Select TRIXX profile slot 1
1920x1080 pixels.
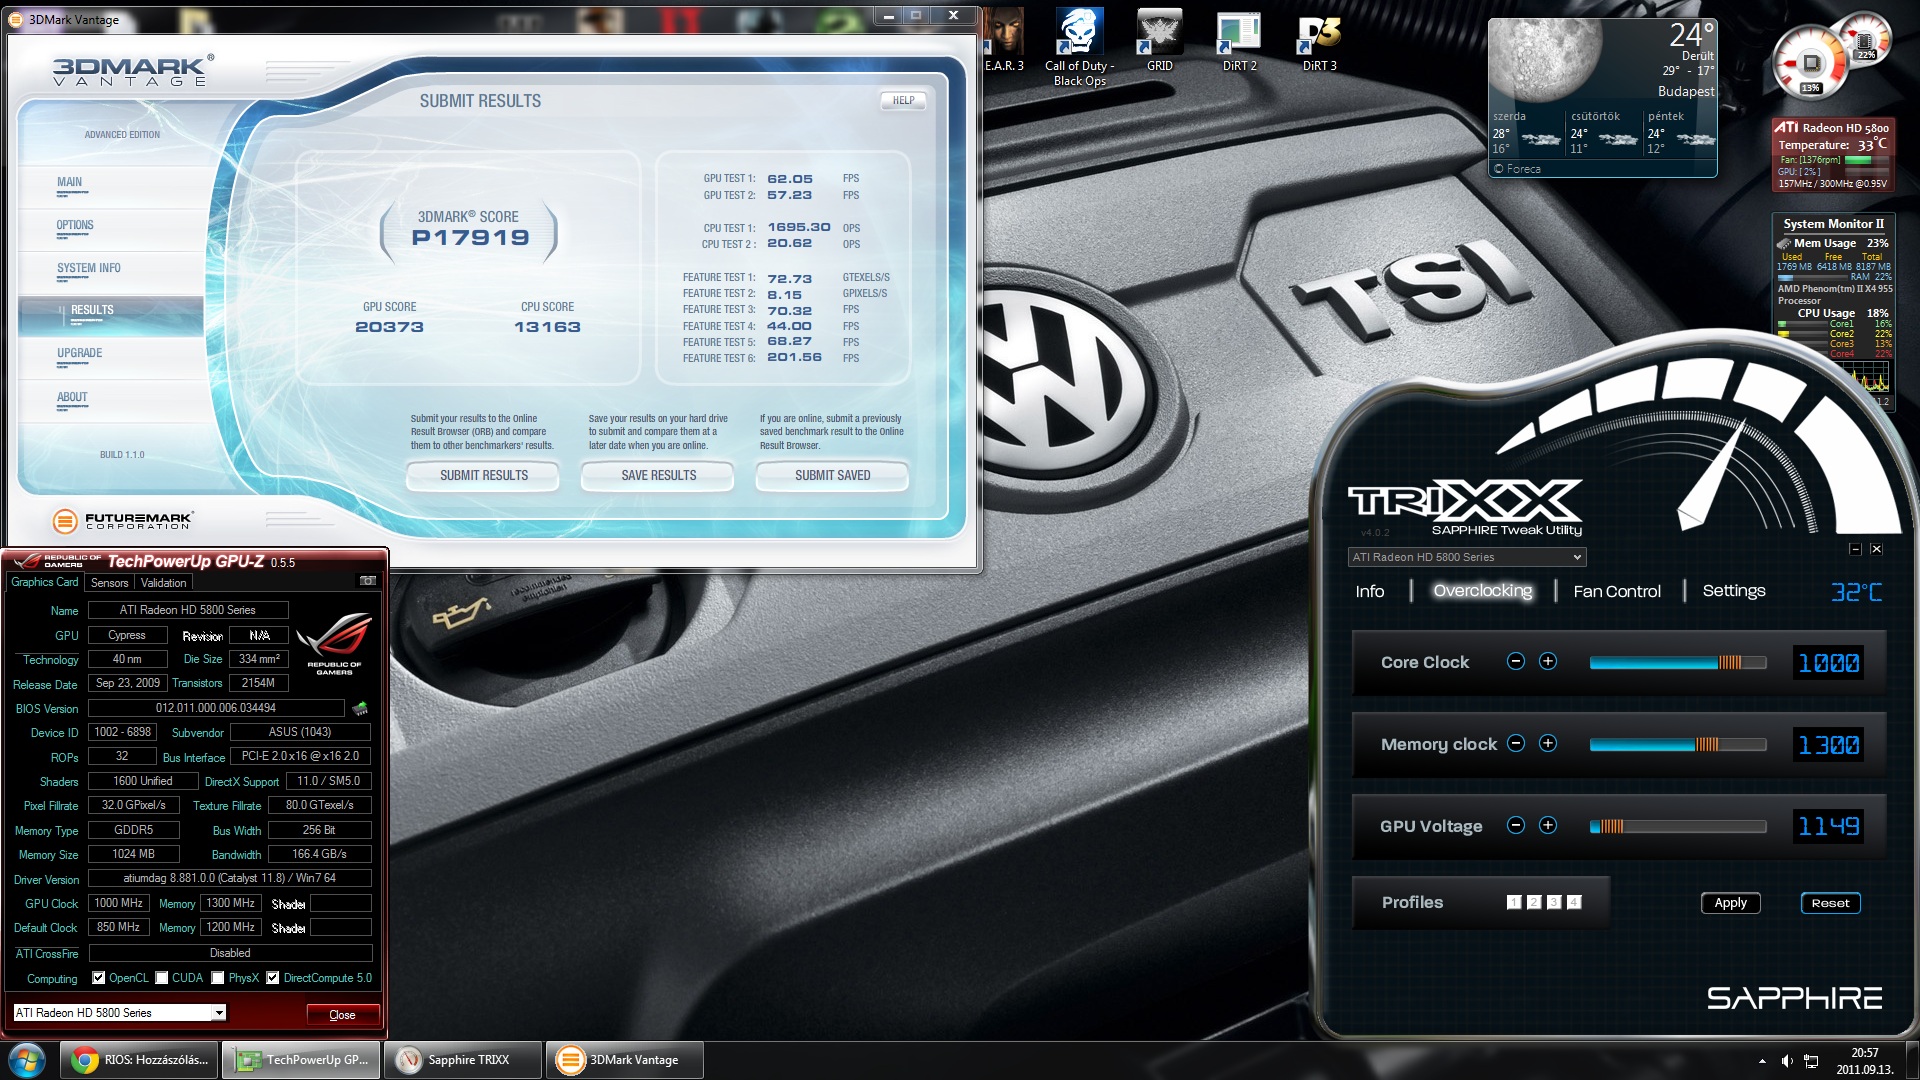coord(1514,902)
